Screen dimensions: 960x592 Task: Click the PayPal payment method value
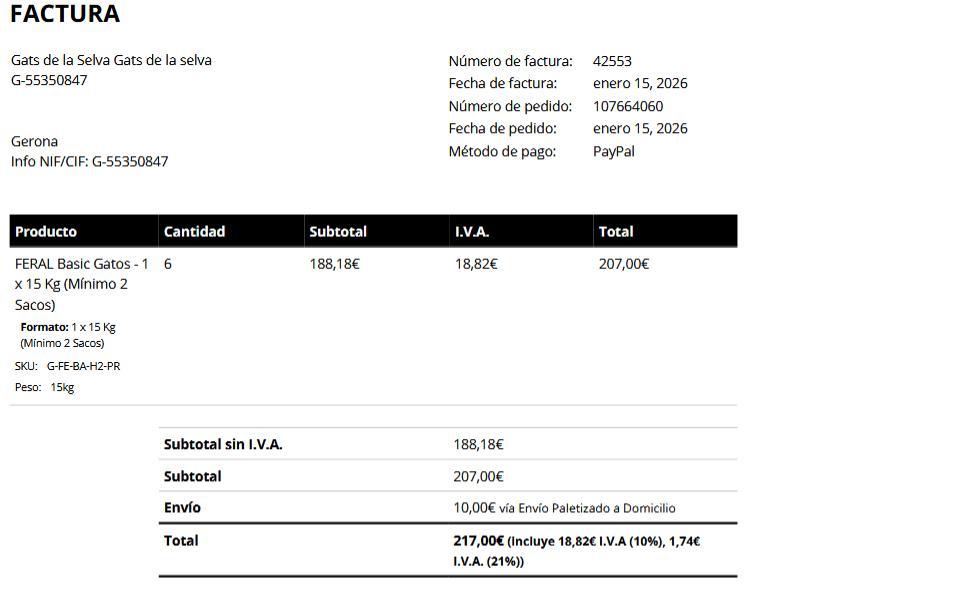pos(613,151)
